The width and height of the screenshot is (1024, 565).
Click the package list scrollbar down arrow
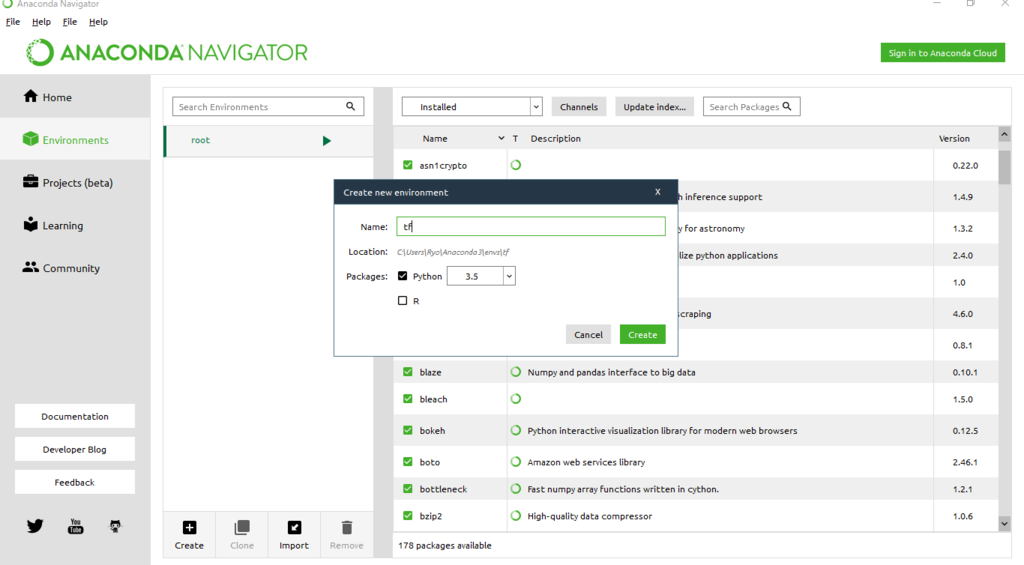point(1004,523)
